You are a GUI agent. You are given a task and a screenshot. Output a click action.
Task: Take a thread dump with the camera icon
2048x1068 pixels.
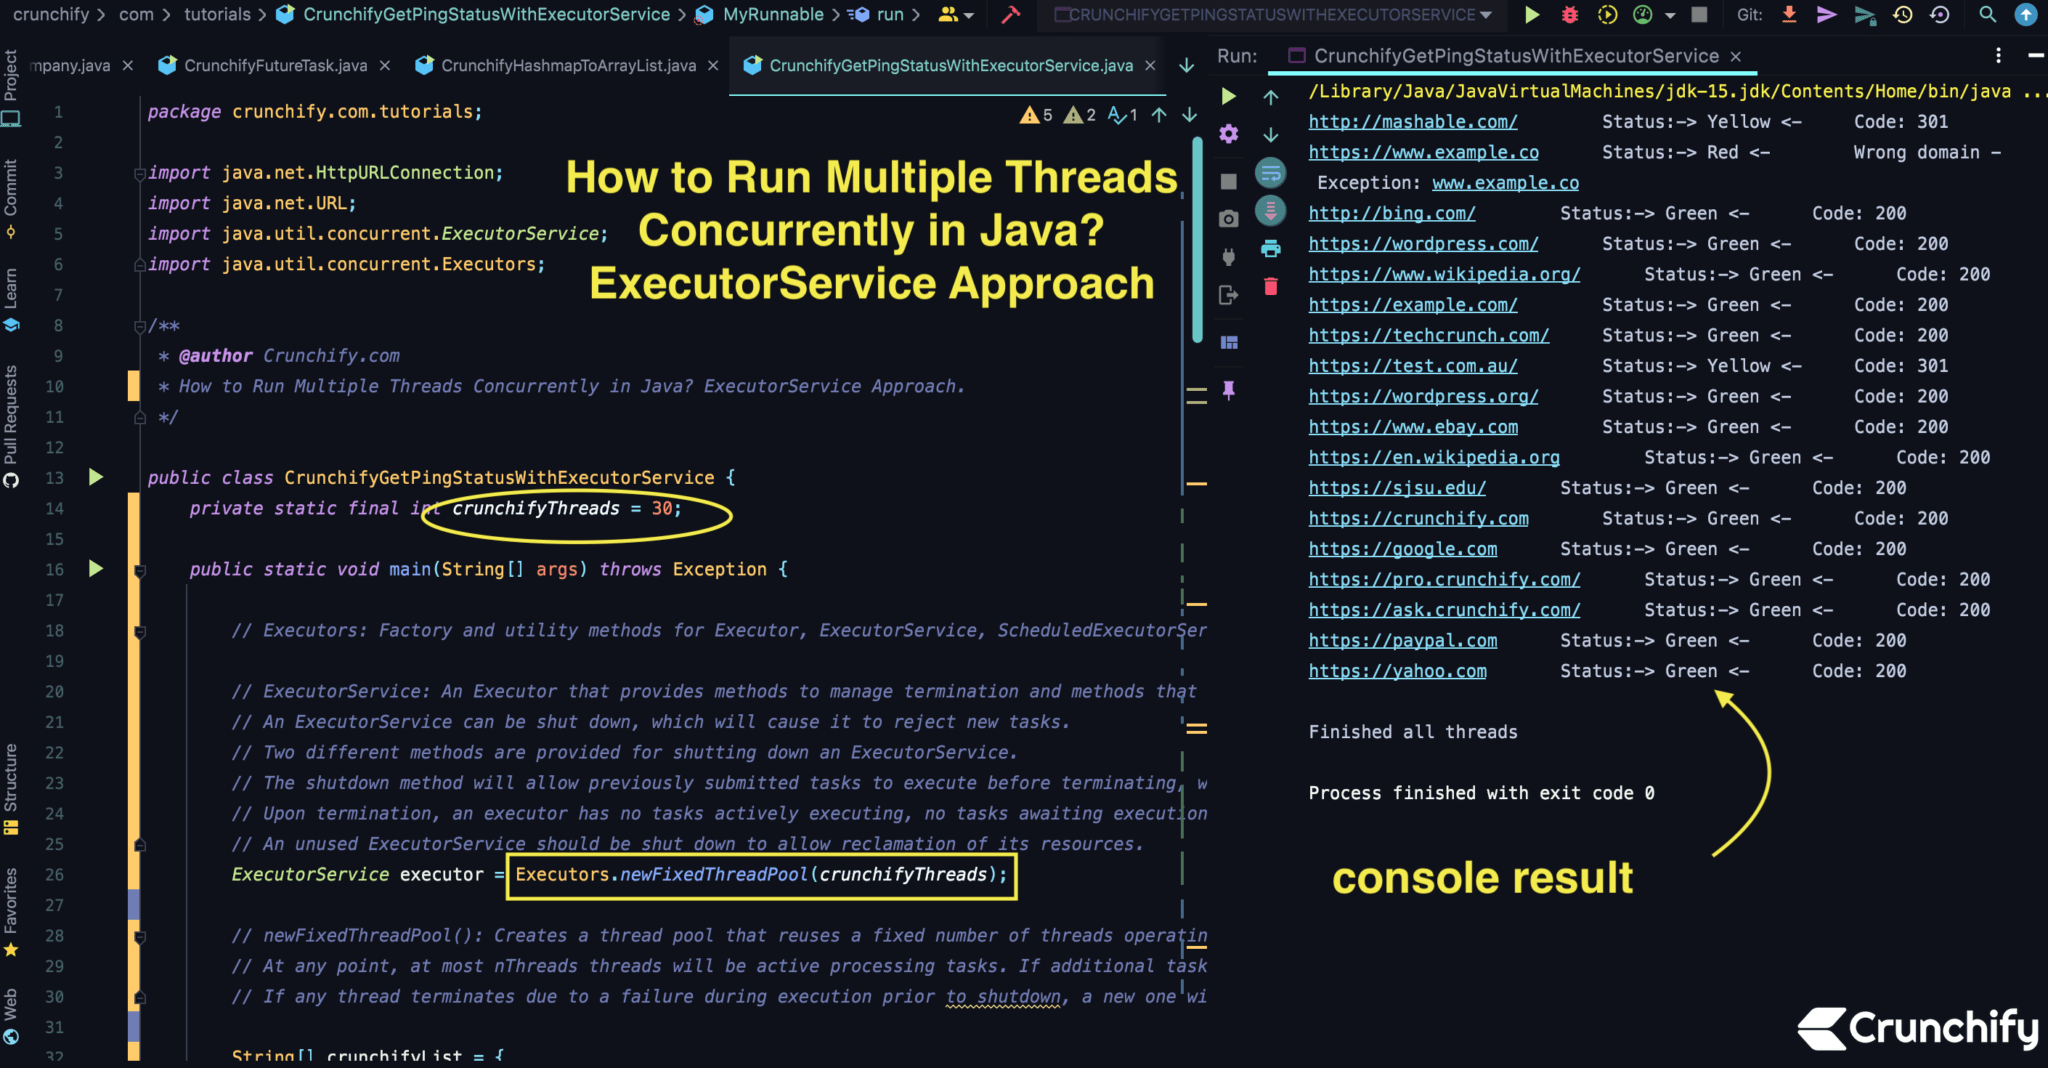(1228, 216)
